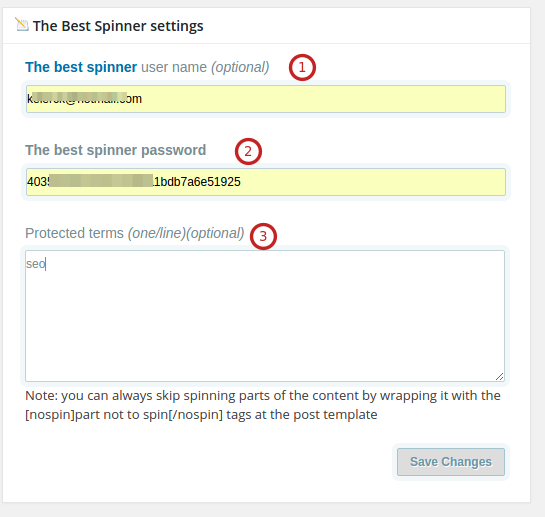Click the nospin note text below textarea
Screen dimensions: 545x517
point(263,405)
